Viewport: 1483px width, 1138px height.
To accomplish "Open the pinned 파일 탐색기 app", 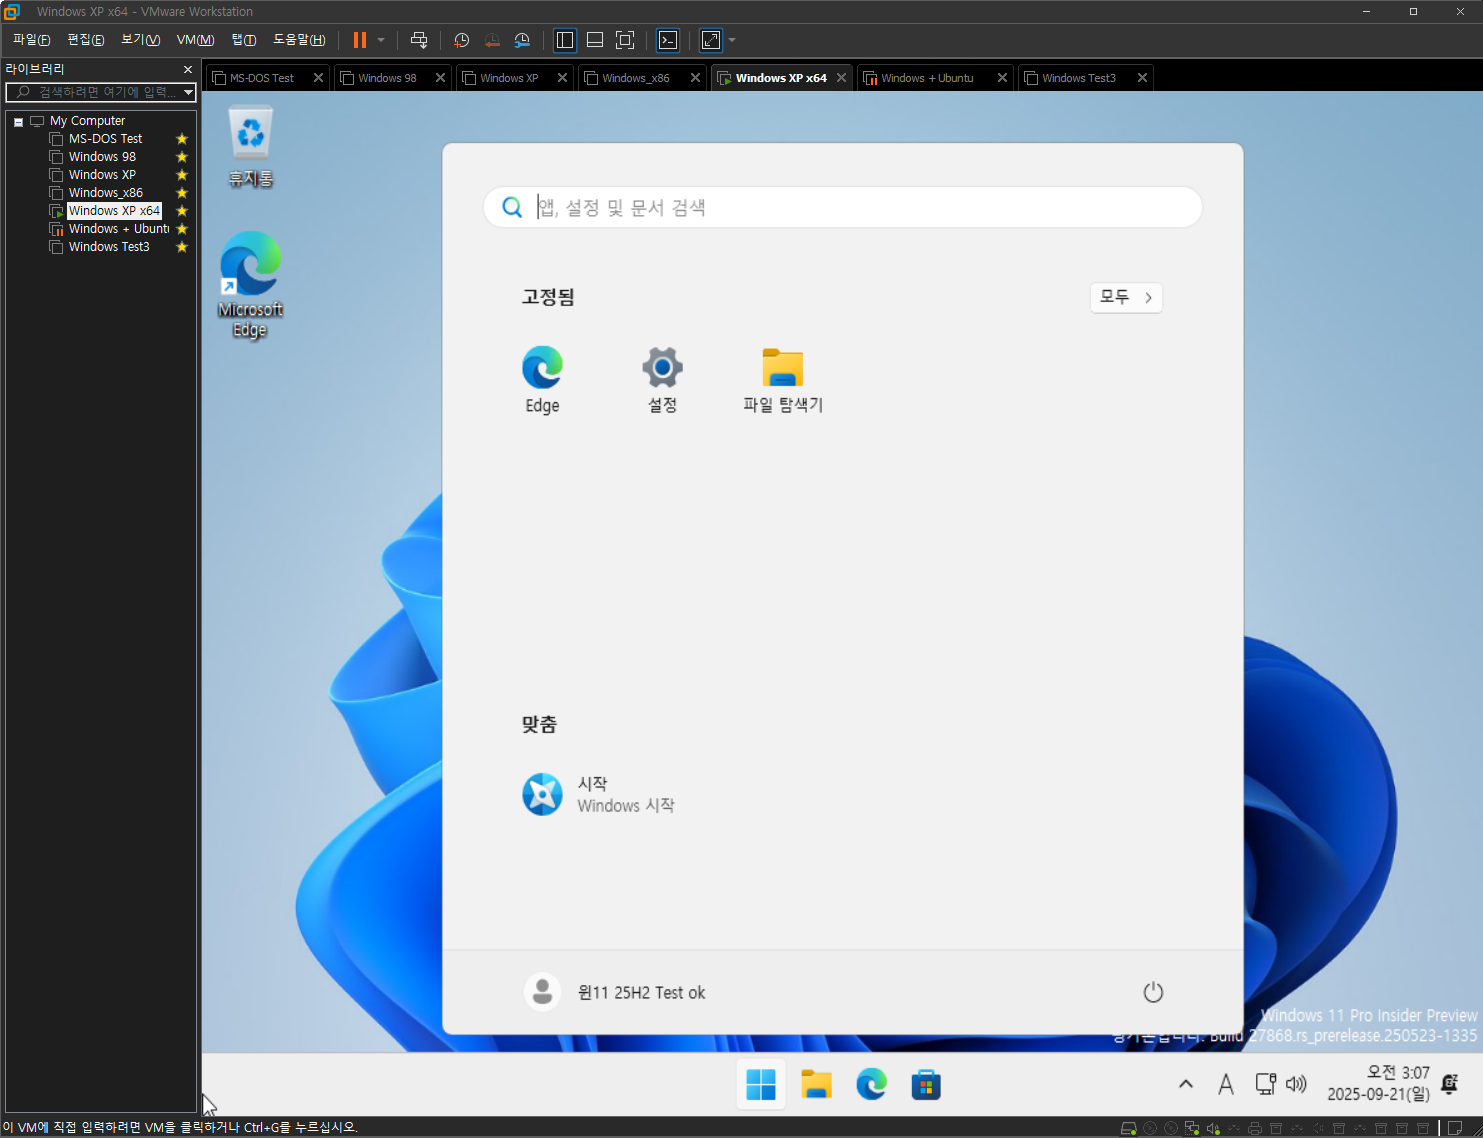I will point(782,379).
